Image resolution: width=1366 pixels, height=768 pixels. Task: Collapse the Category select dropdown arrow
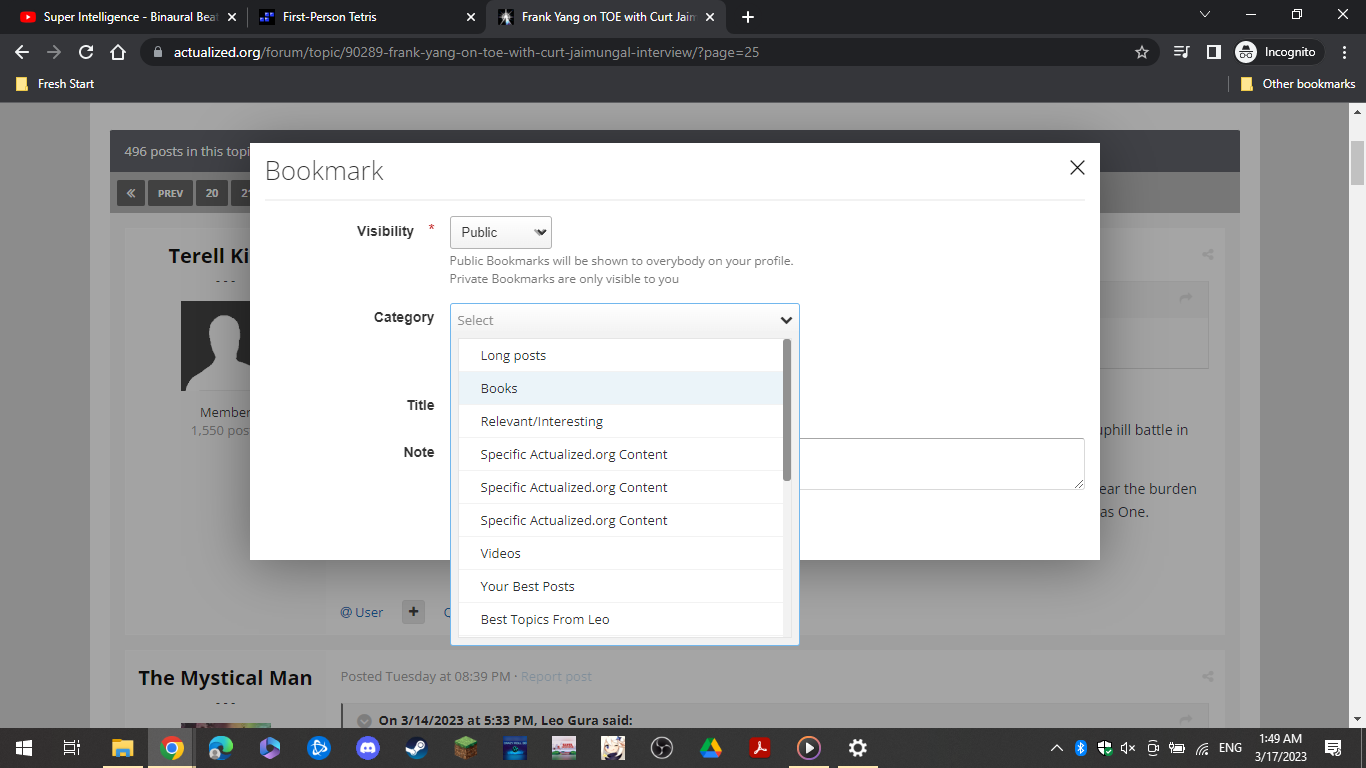(x=786, y=320)
